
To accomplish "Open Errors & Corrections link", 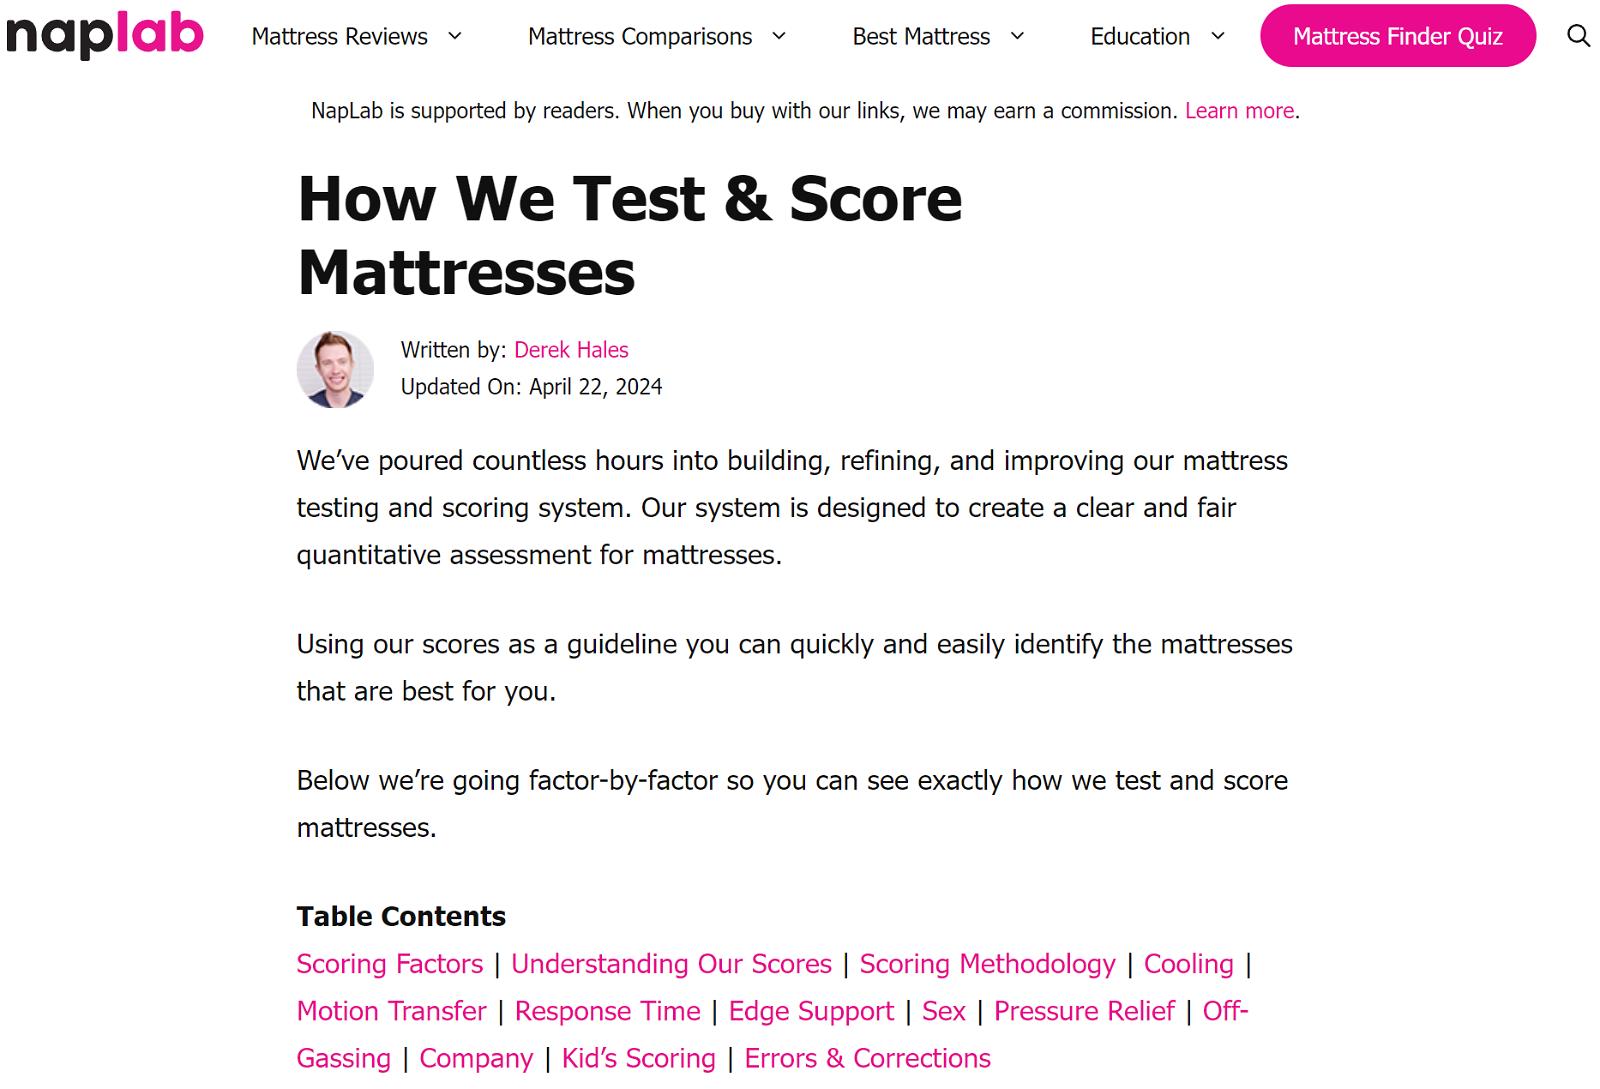I will click(867, 1058).
